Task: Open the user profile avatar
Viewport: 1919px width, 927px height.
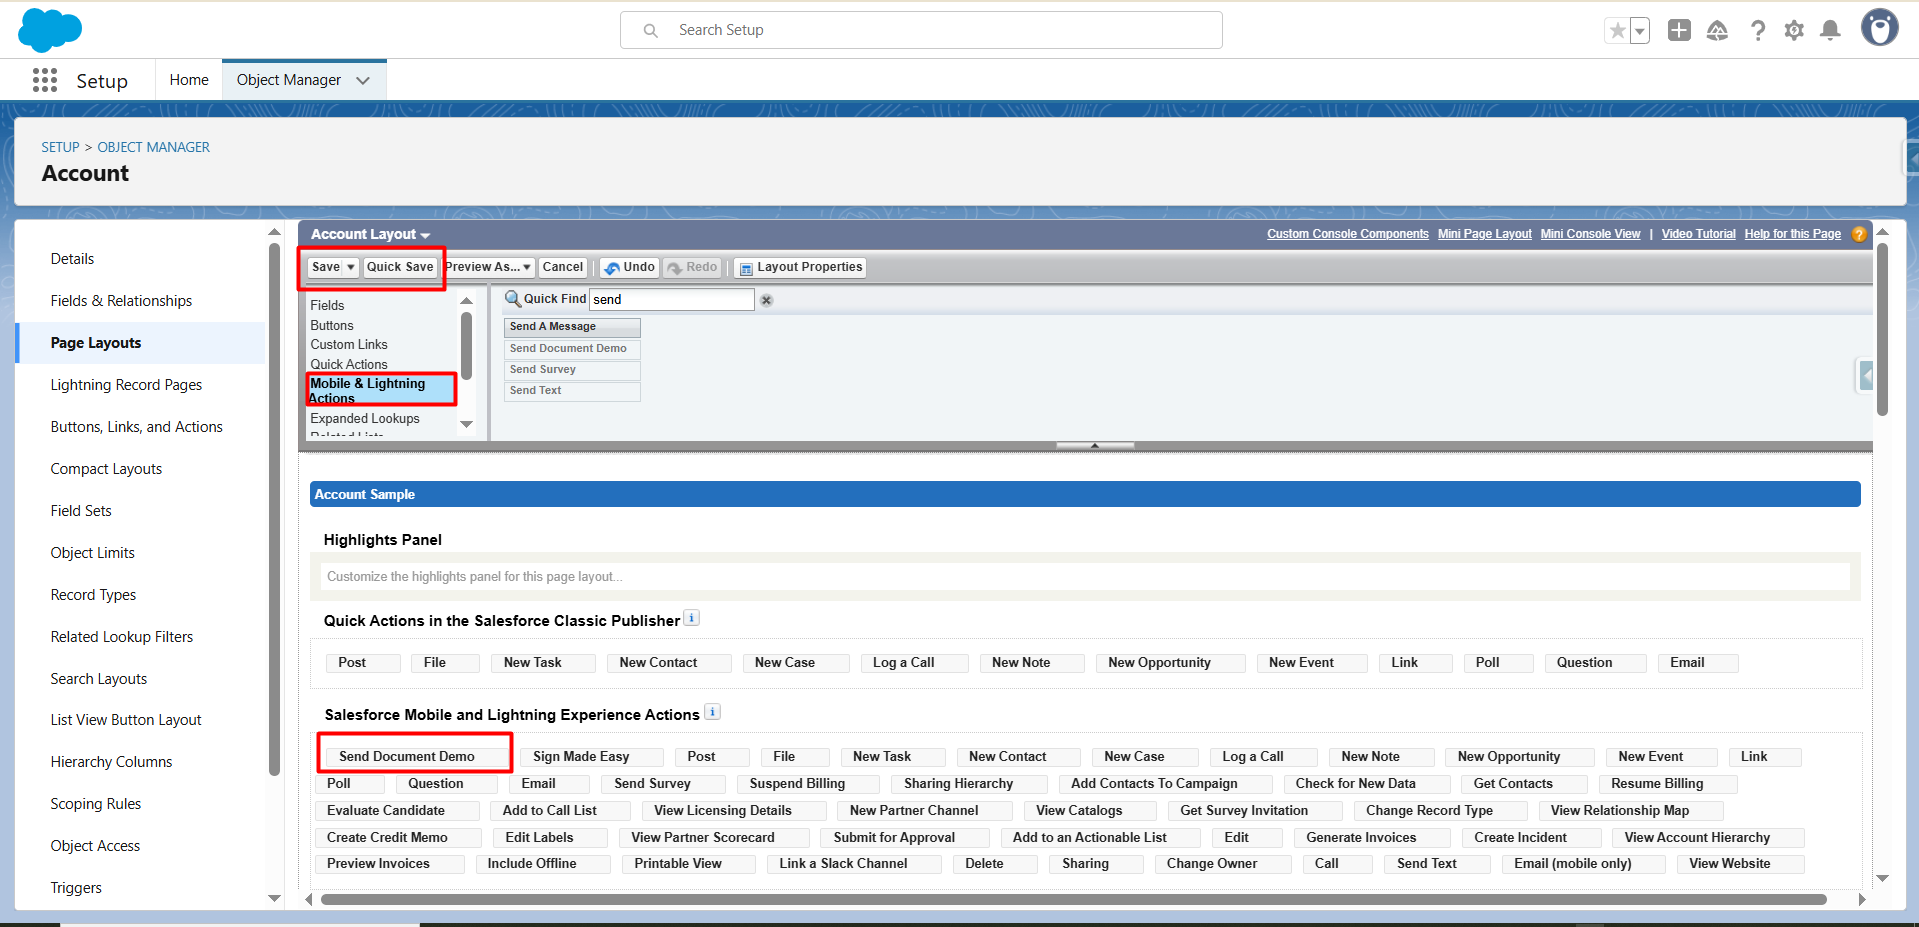Action: point(1879,28)
